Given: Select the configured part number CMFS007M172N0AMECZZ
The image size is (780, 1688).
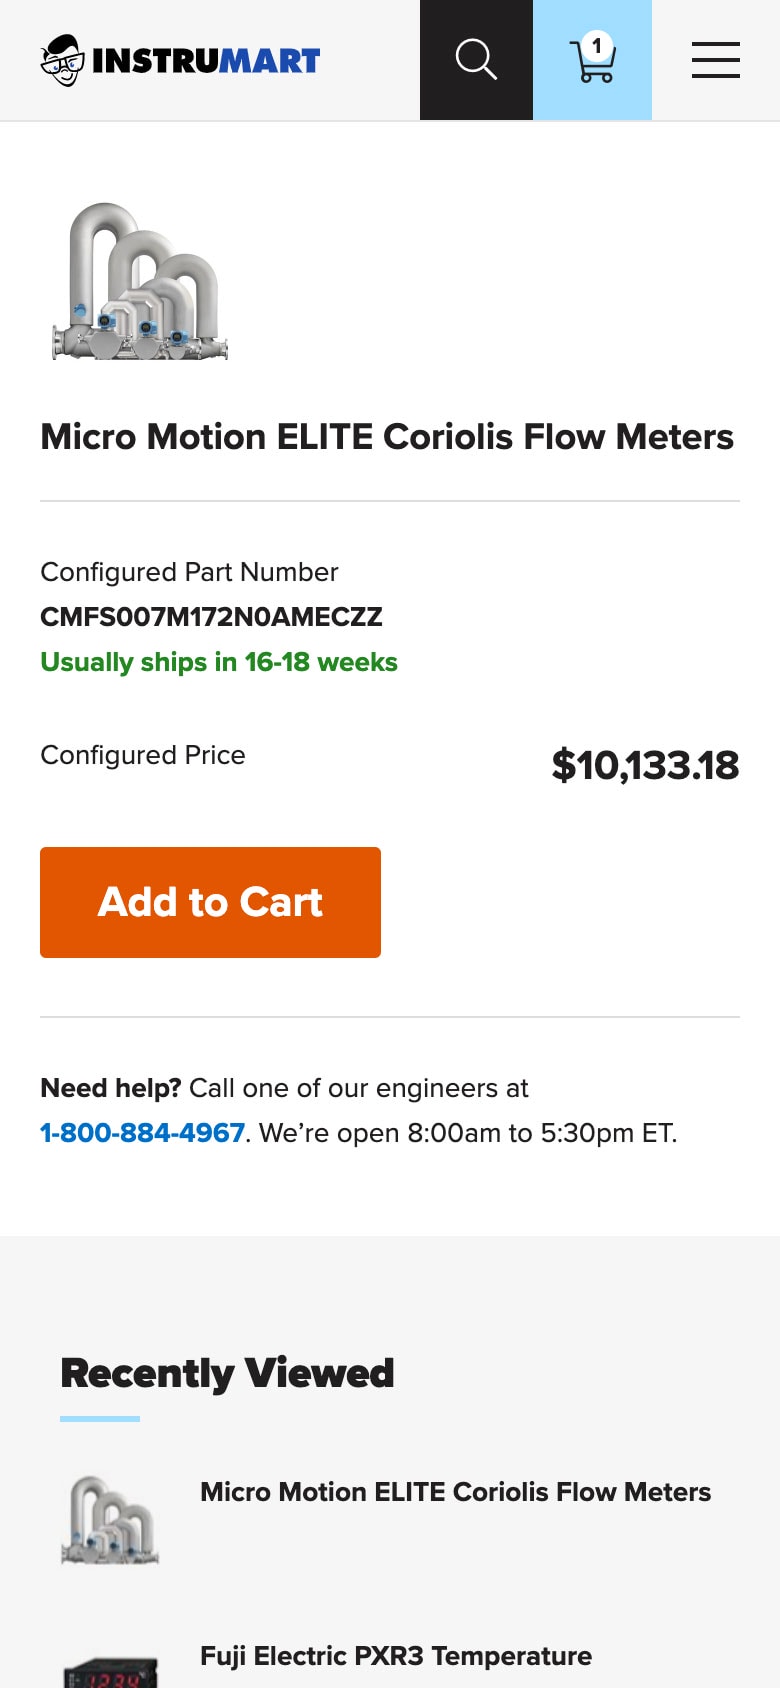Looking at the screenshot, I should [211, 617].
